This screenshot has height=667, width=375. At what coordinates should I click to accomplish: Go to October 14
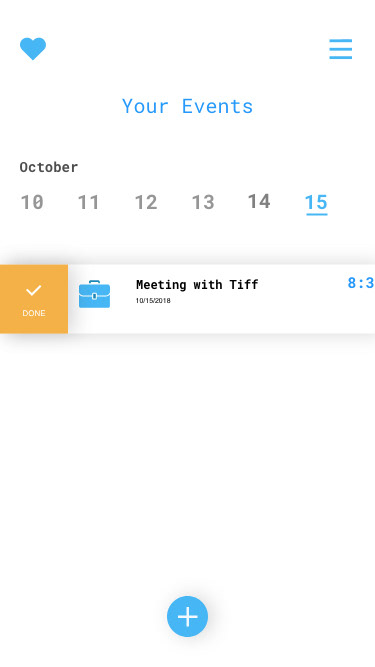[259, 201]
